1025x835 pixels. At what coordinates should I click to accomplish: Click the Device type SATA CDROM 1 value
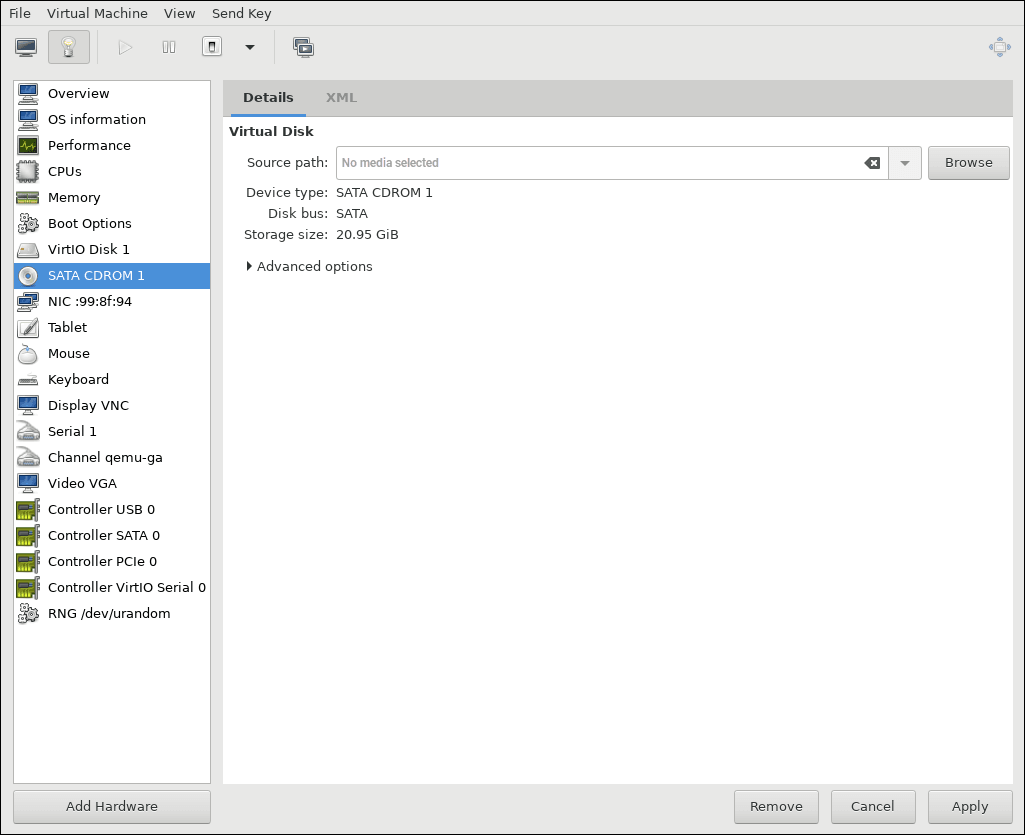tap(384, 193)
